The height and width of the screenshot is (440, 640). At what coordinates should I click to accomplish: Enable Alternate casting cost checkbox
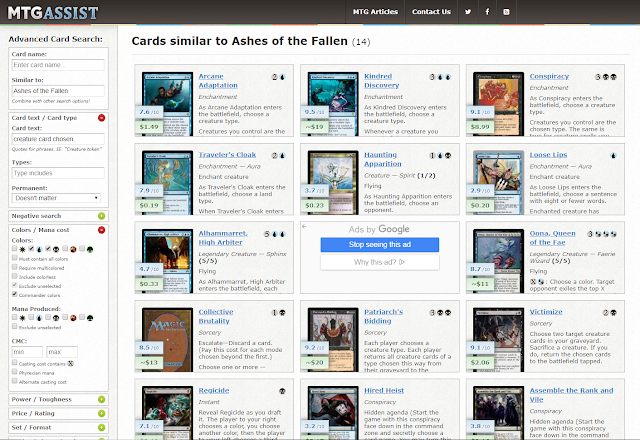[15, 380]
